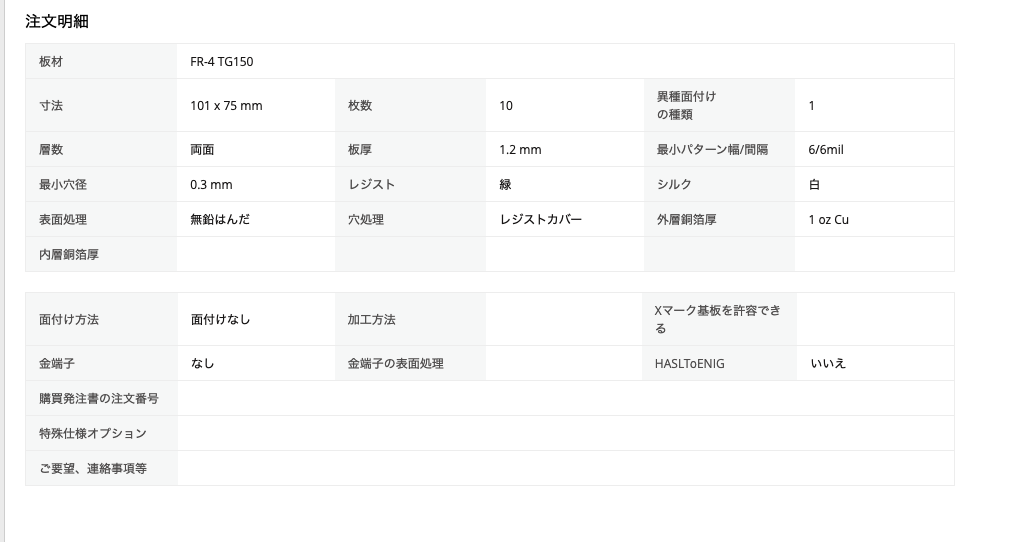Click the 緑 resist color value
This screenshot has width=1018, height=542.
pyautogui.click(x=505, y=185)
